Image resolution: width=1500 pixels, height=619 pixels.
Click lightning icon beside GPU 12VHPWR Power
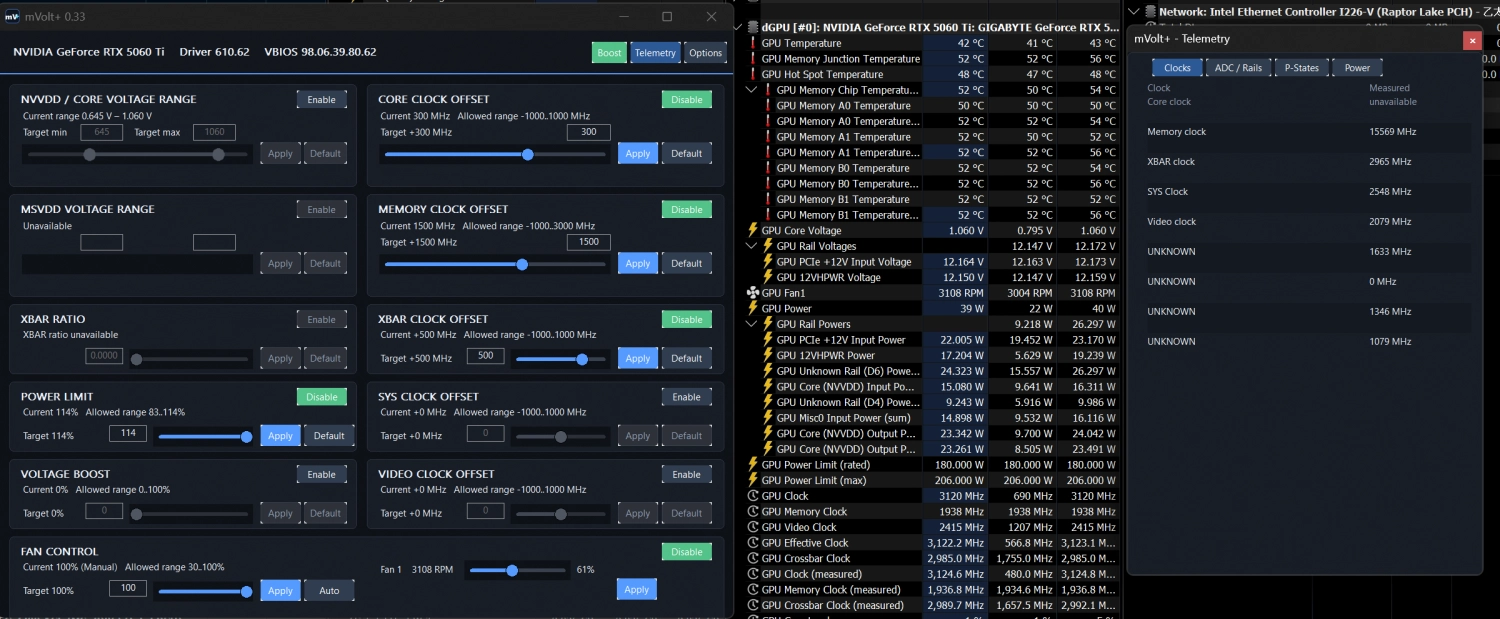(768, 355)
